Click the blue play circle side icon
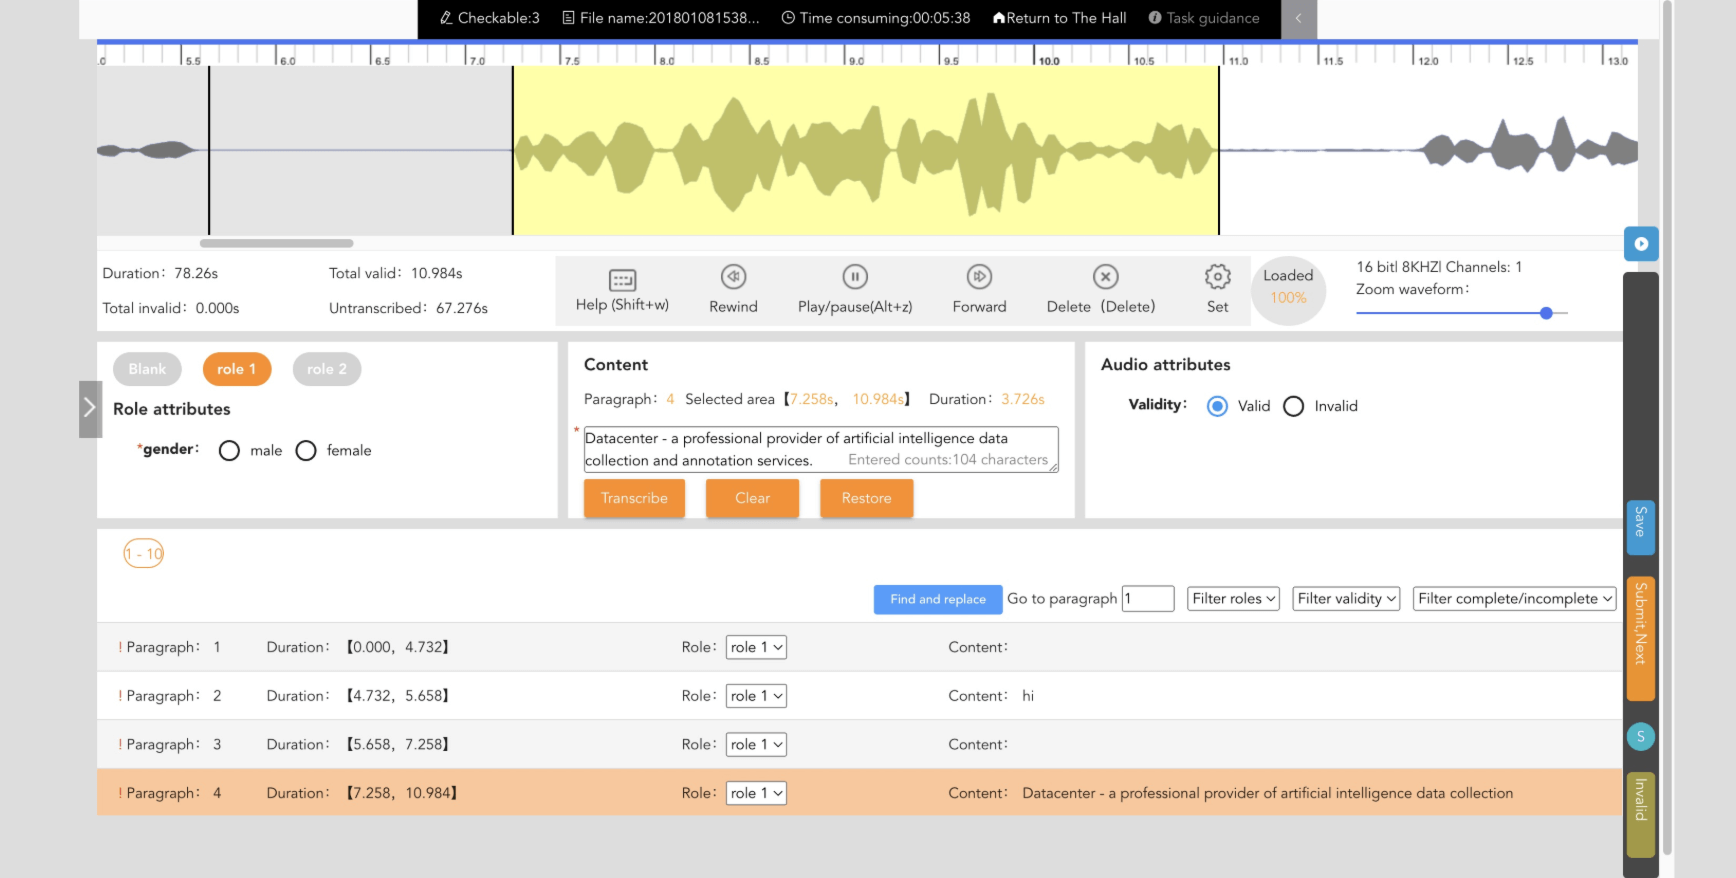The image size is (1736, 878). tap(1641, 244)
